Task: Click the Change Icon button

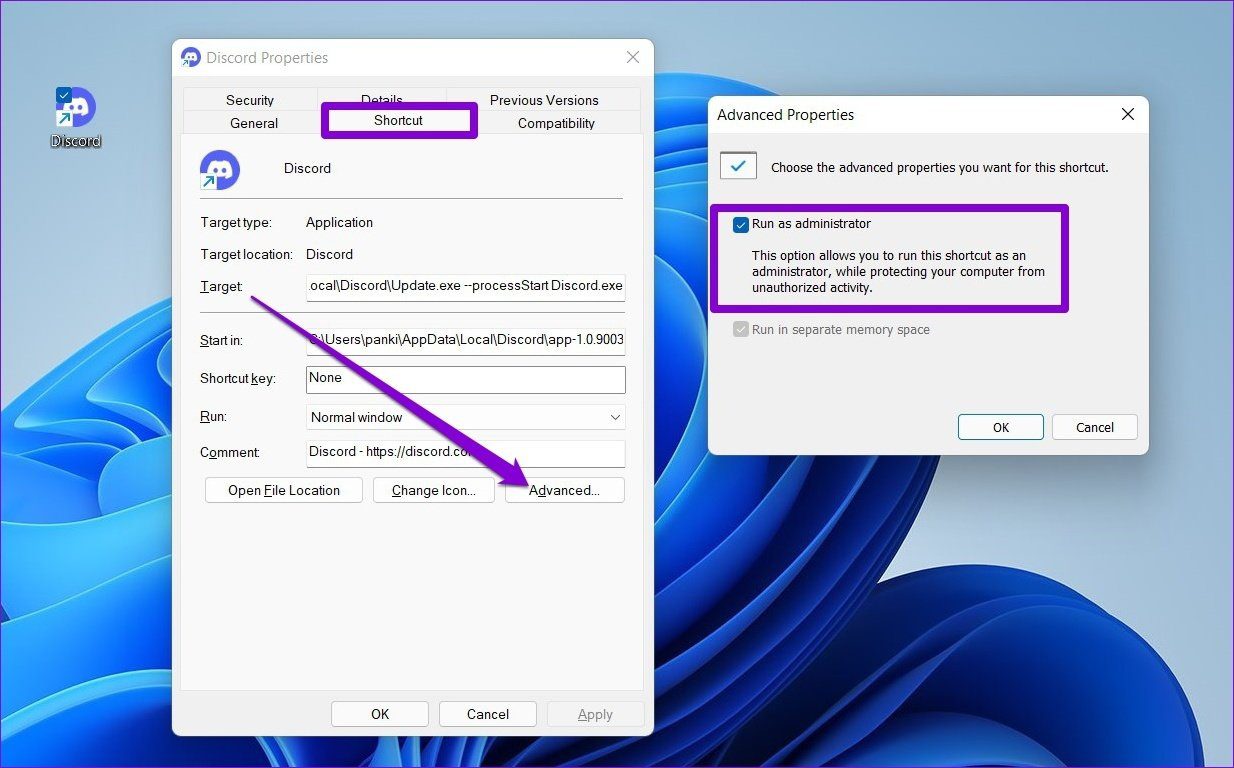Action: 434,490
